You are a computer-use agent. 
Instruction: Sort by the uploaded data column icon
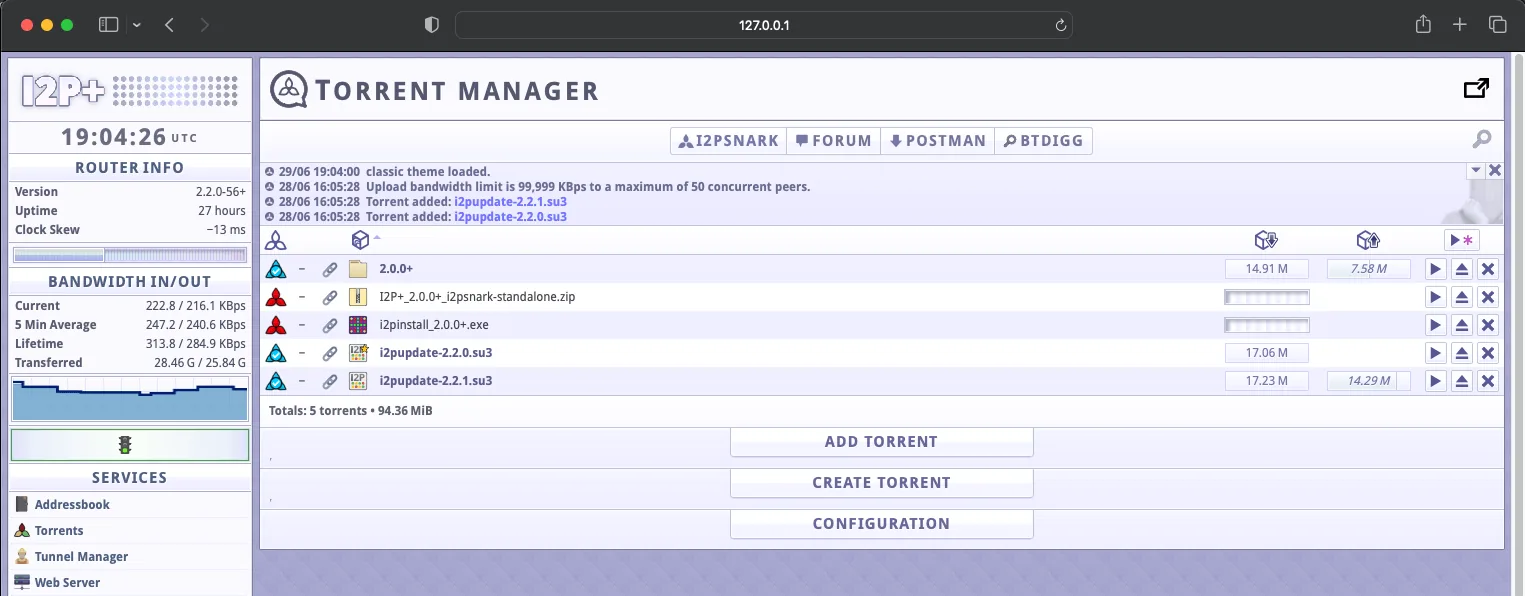pyautogui.click(x=1368, y=240)
